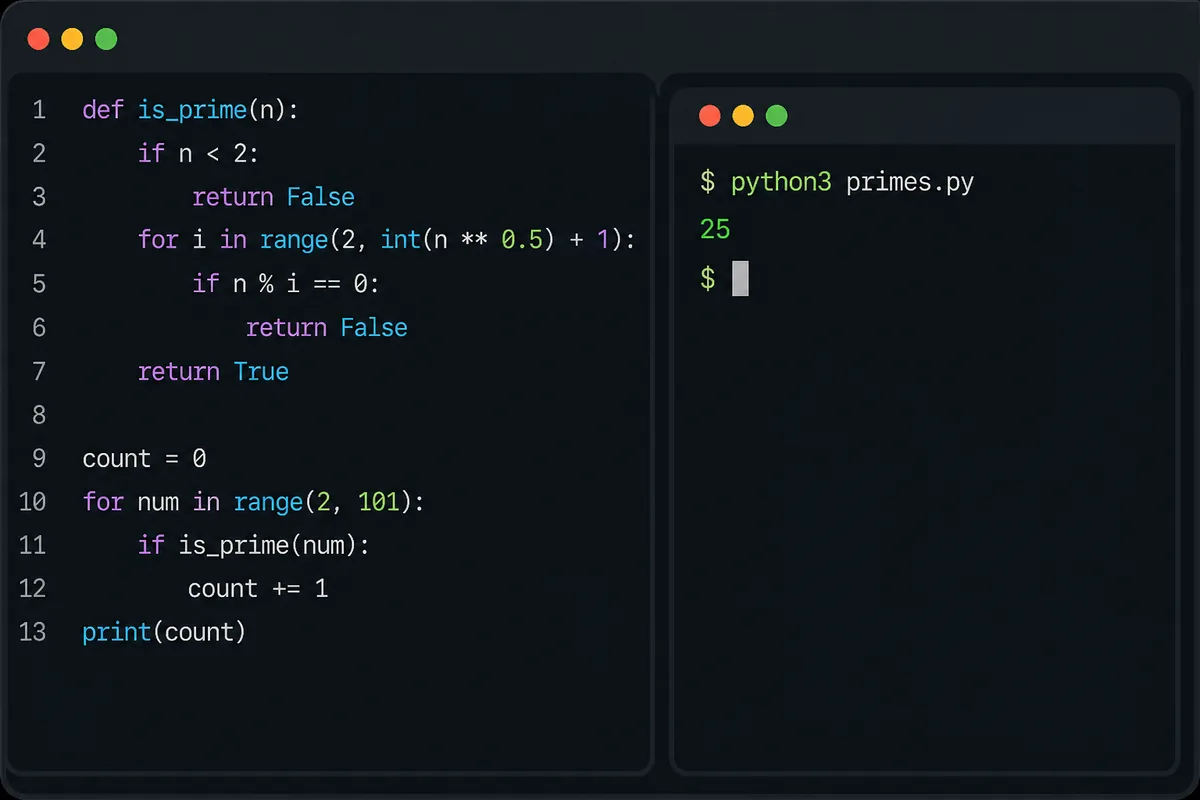
Task: Click line number 13 in the gutter
Action: coord(33,632)
